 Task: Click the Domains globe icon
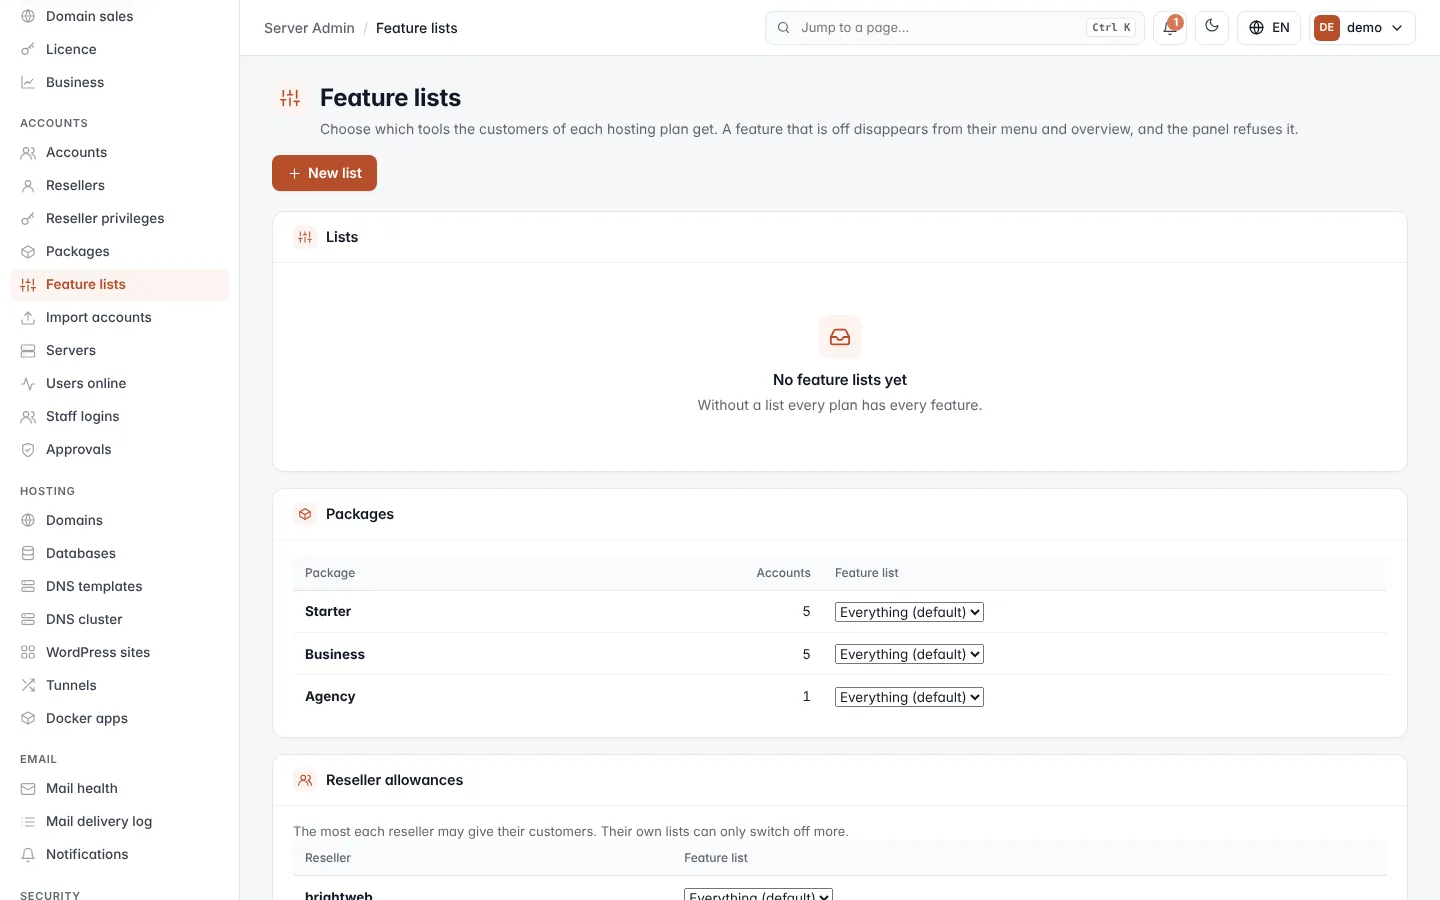point(28,520)
